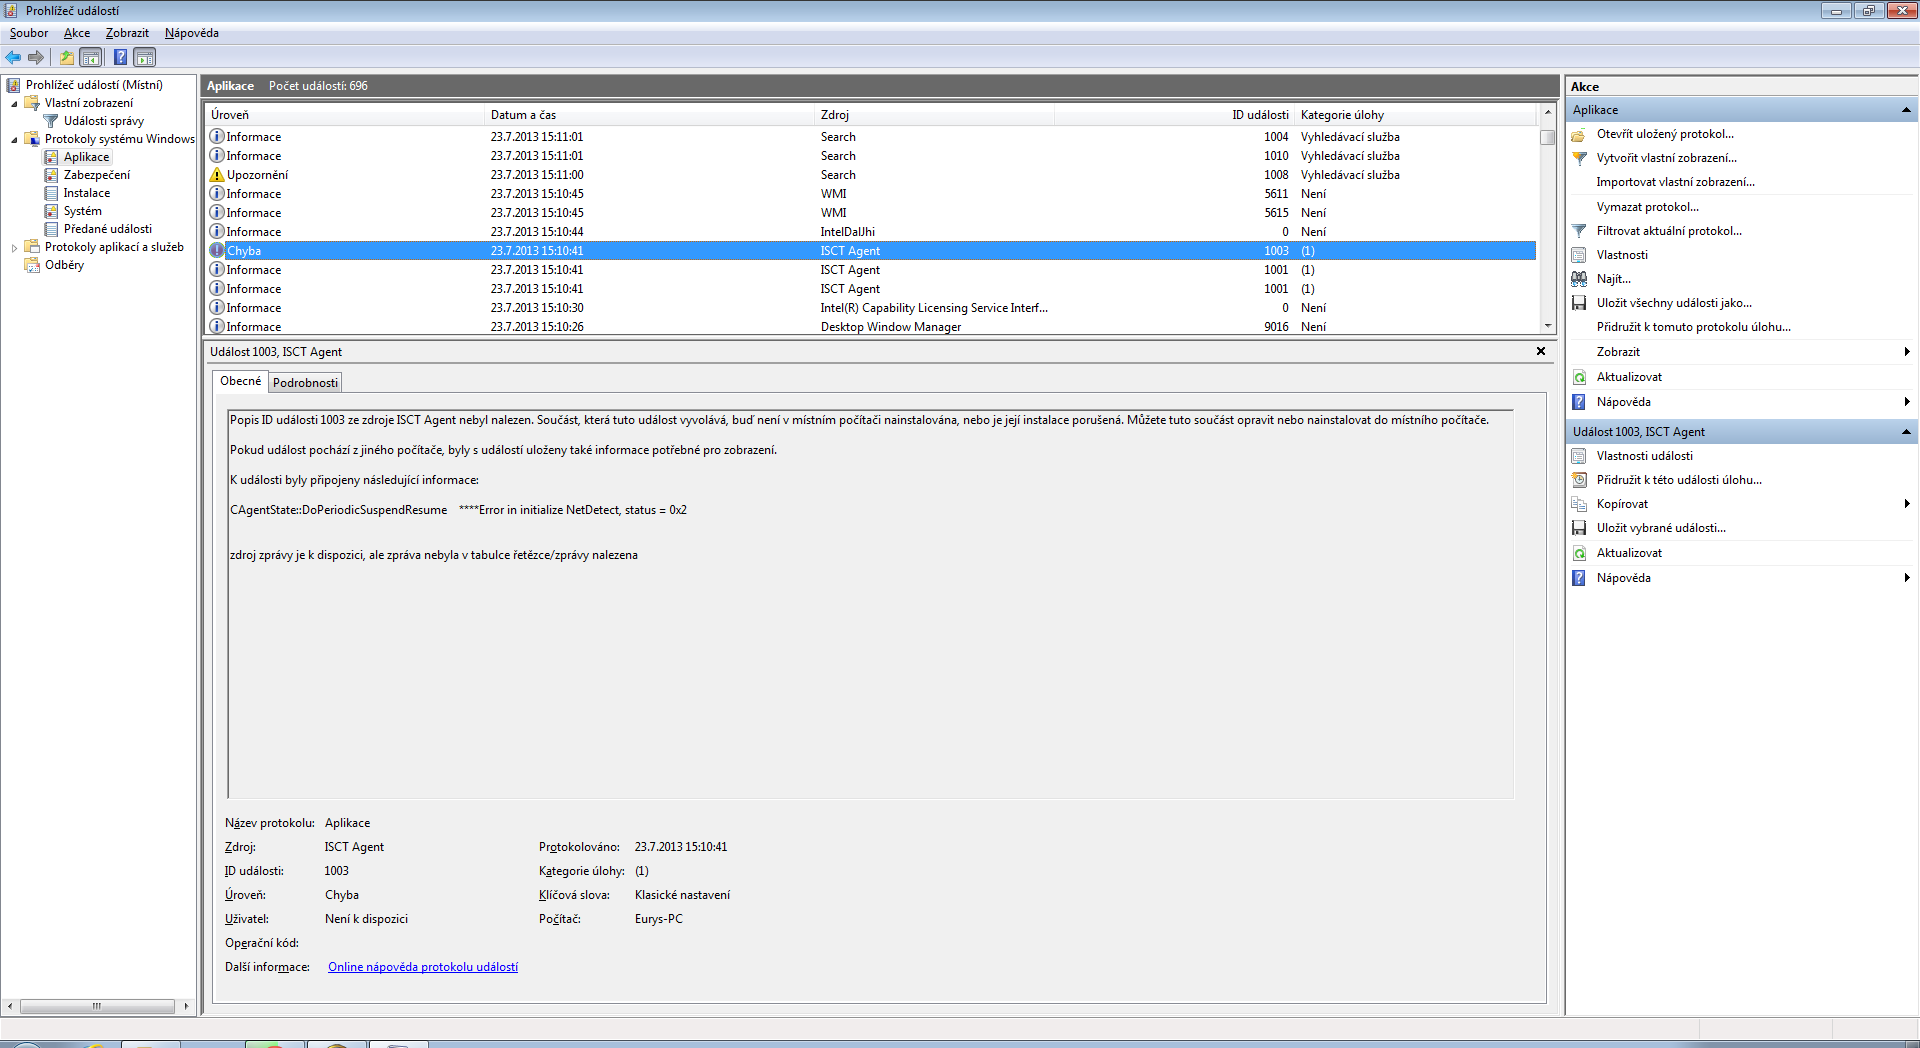This screenshot has width=1920, height=1048.
Task: Click the Back arrow toolbar icon
Action: coord(13,57)
